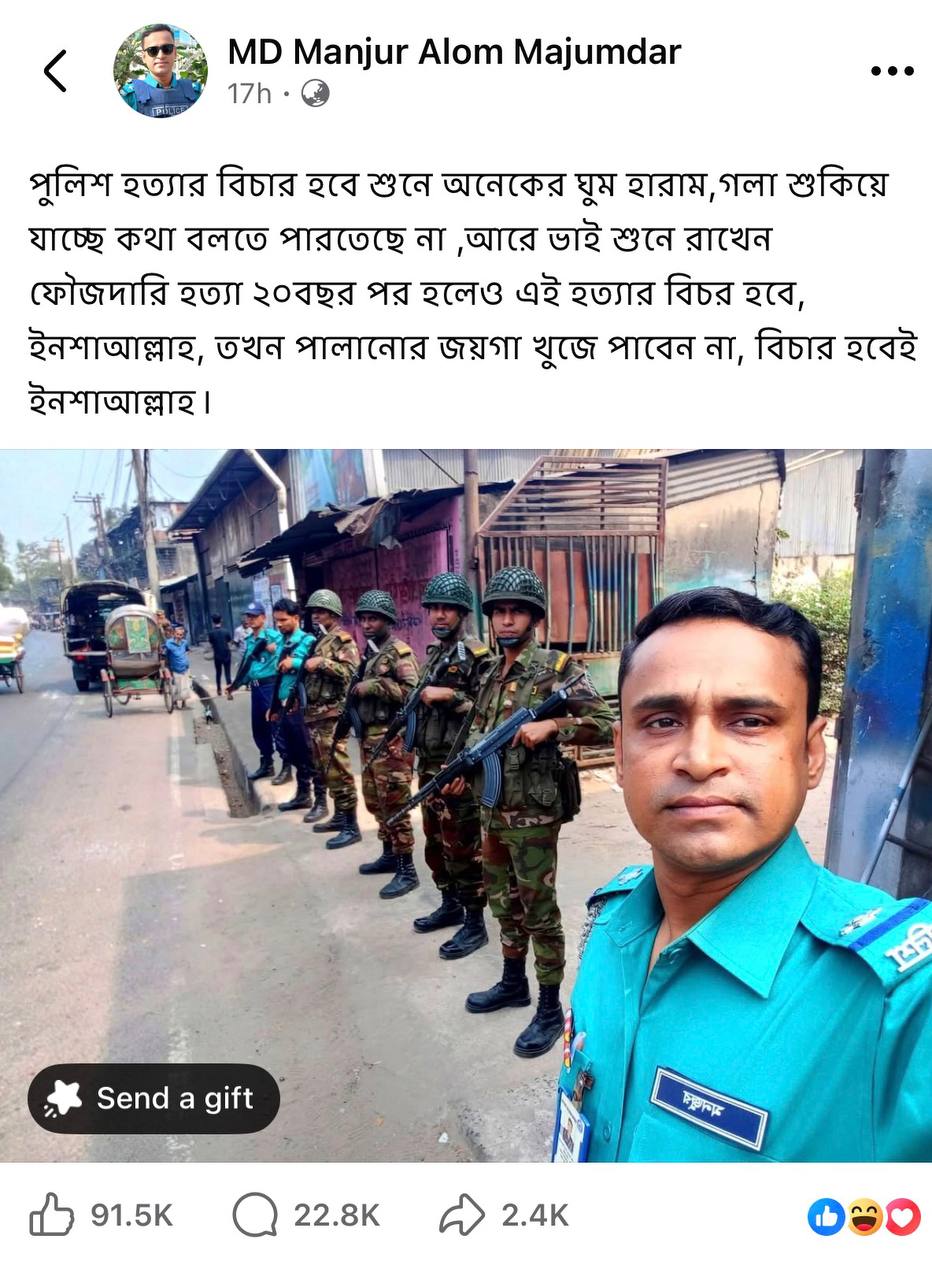View the 22.8K comments
The height and width of the screenshot is (1280, 932).
[336, 1216]
